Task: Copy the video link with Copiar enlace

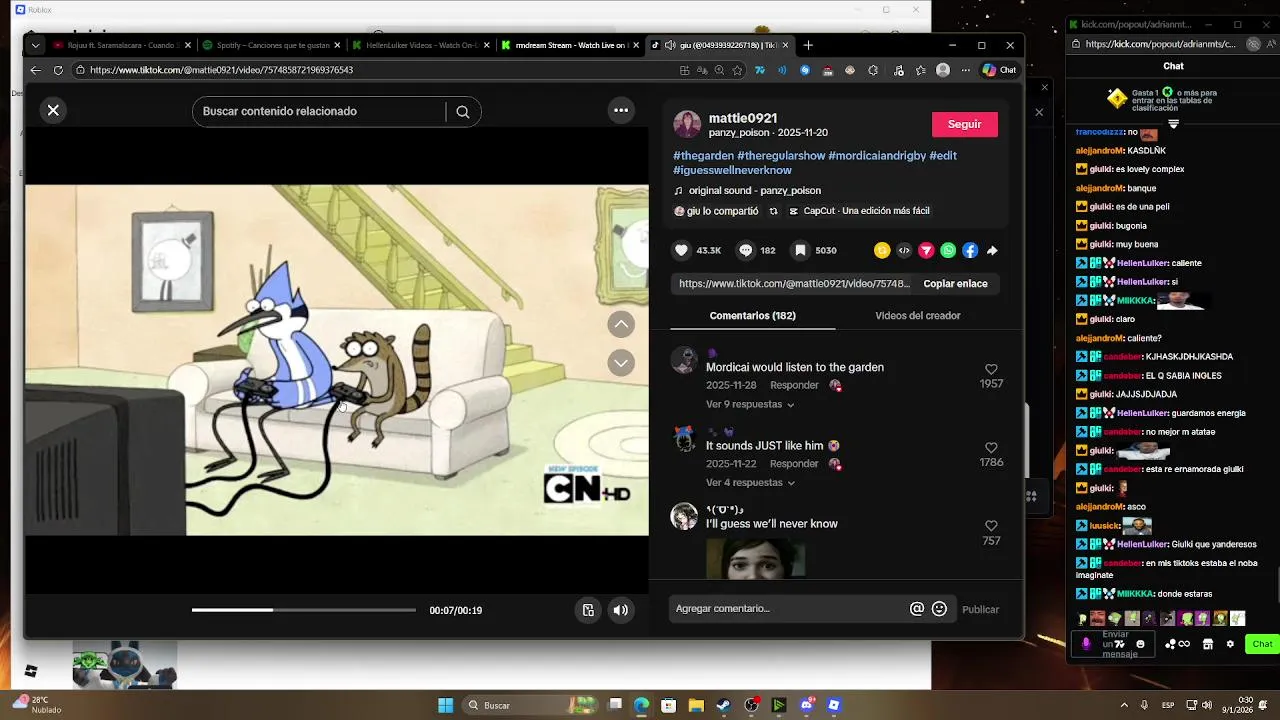Action: click(x=955, y=284)
